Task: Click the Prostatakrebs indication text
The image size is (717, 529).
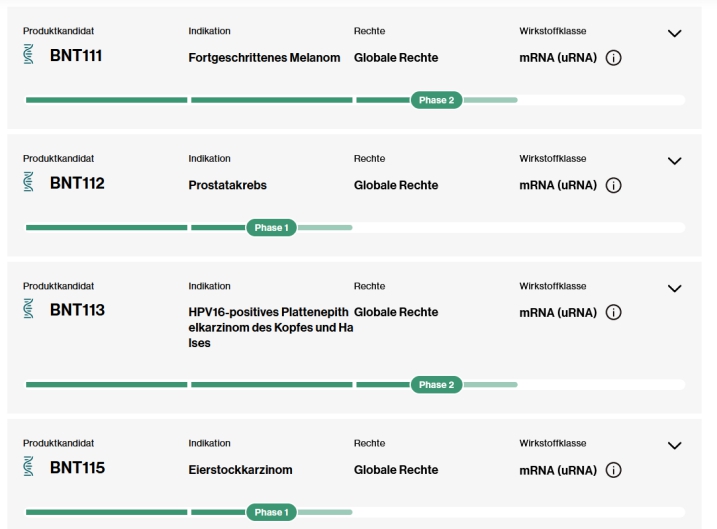Action: pos(229,185)
